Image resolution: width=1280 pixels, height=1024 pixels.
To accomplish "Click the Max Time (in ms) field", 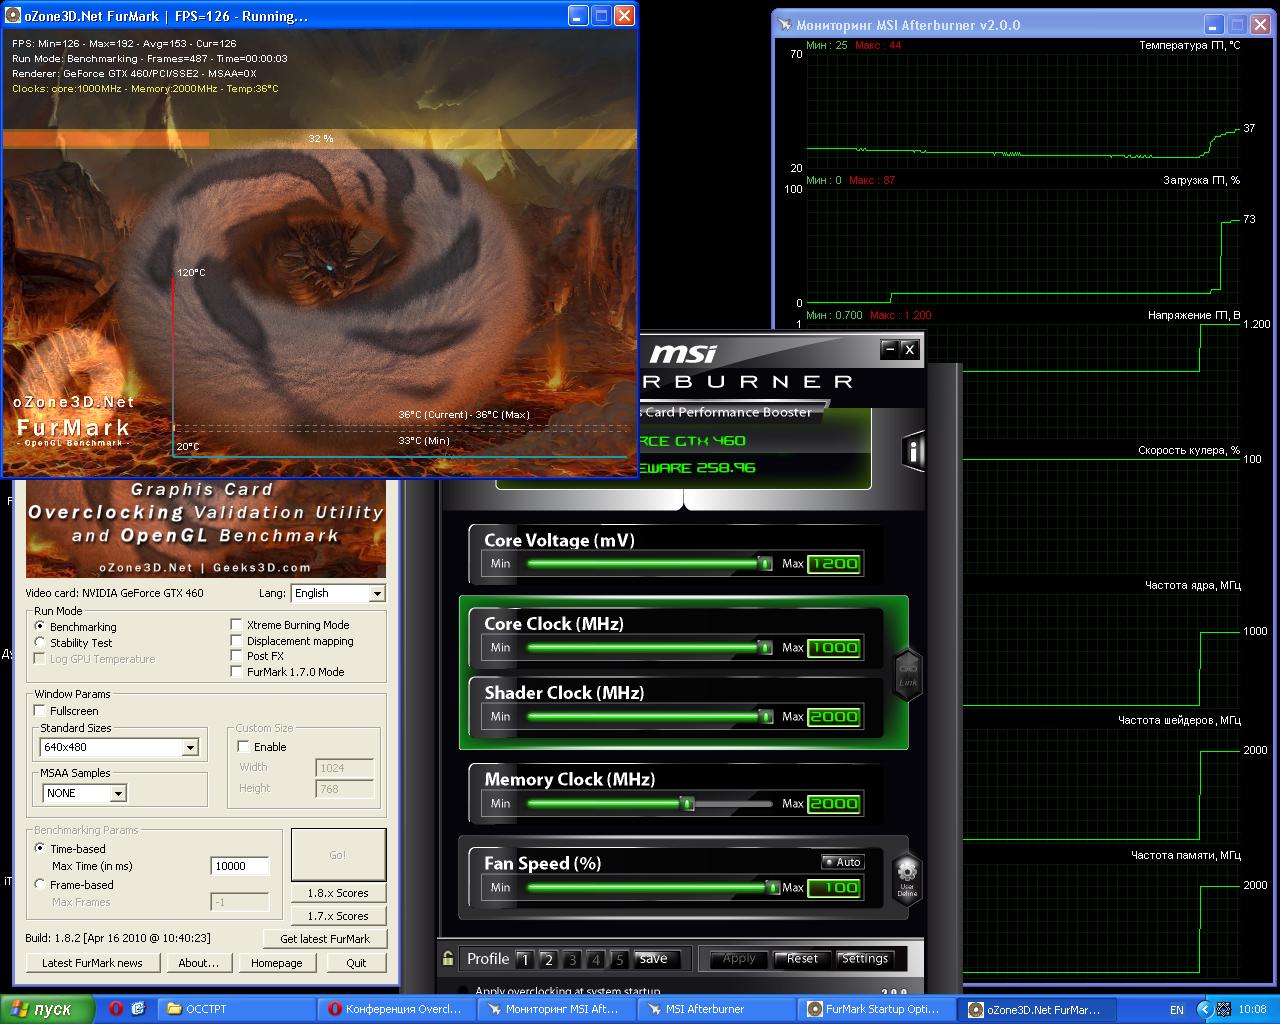I will pyautogui.click(x=240, y=866).
